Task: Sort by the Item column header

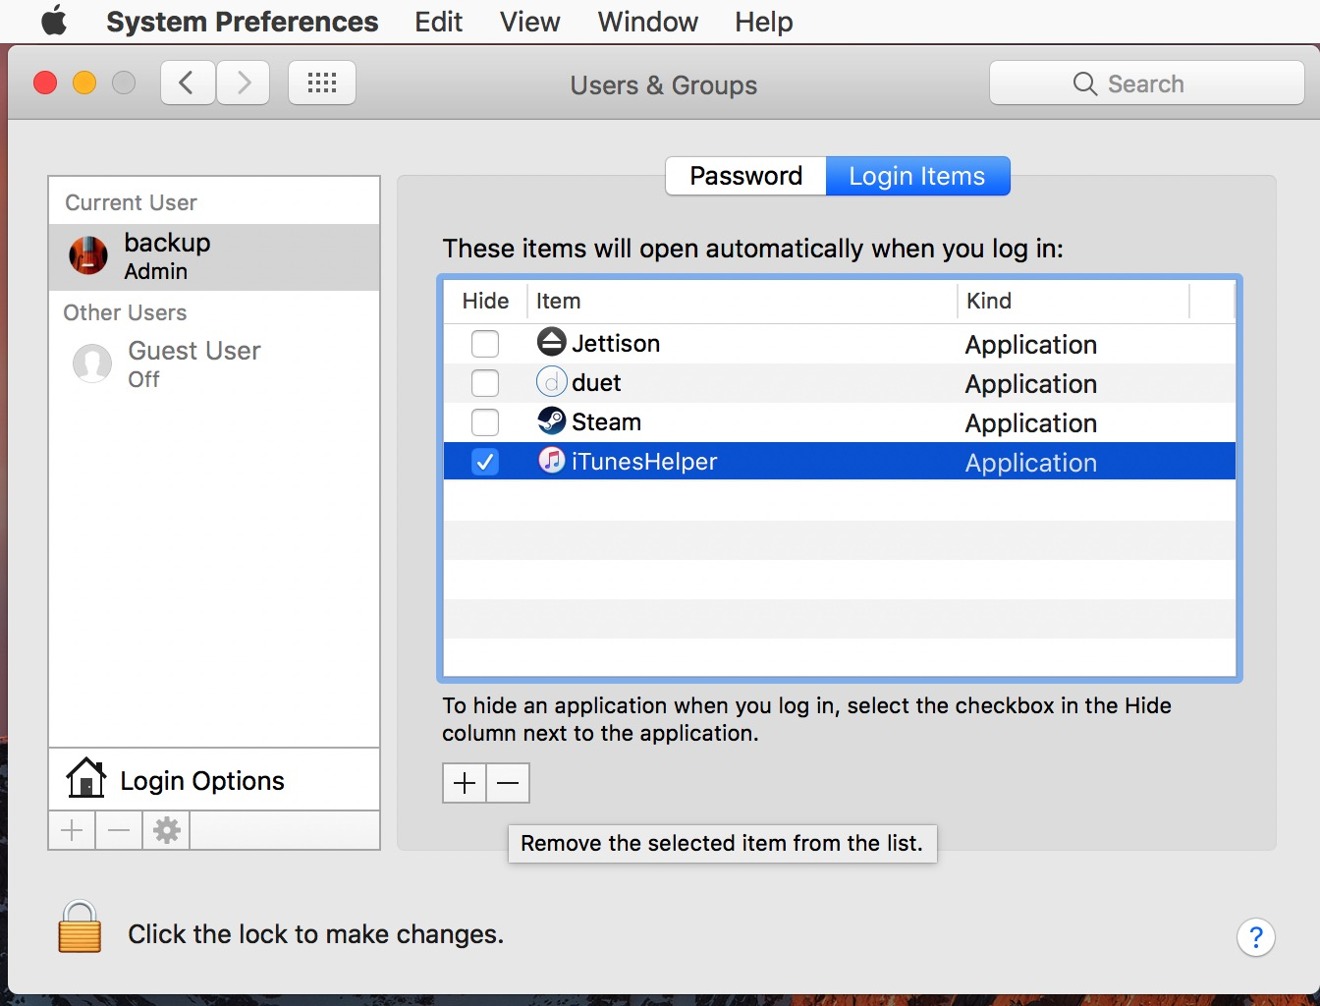Action: coord(741,301)
